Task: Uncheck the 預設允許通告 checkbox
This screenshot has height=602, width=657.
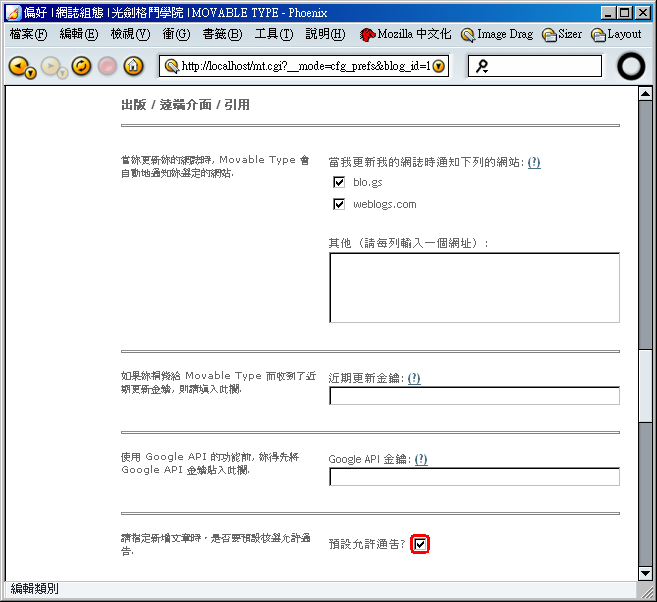Action: click(420, 544)
